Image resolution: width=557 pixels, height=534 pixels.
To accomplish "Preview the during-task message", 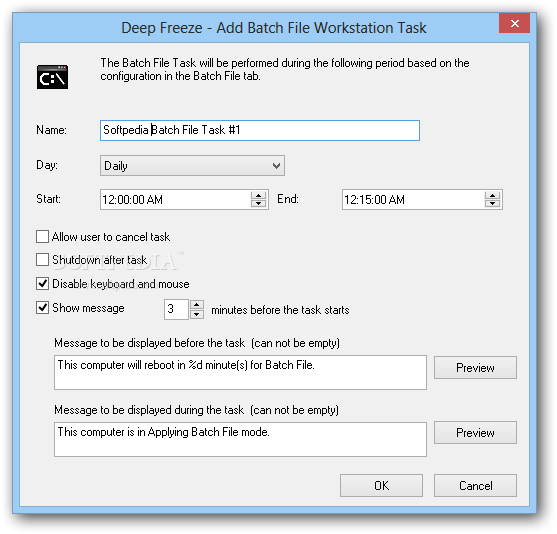I will (475, 433).
